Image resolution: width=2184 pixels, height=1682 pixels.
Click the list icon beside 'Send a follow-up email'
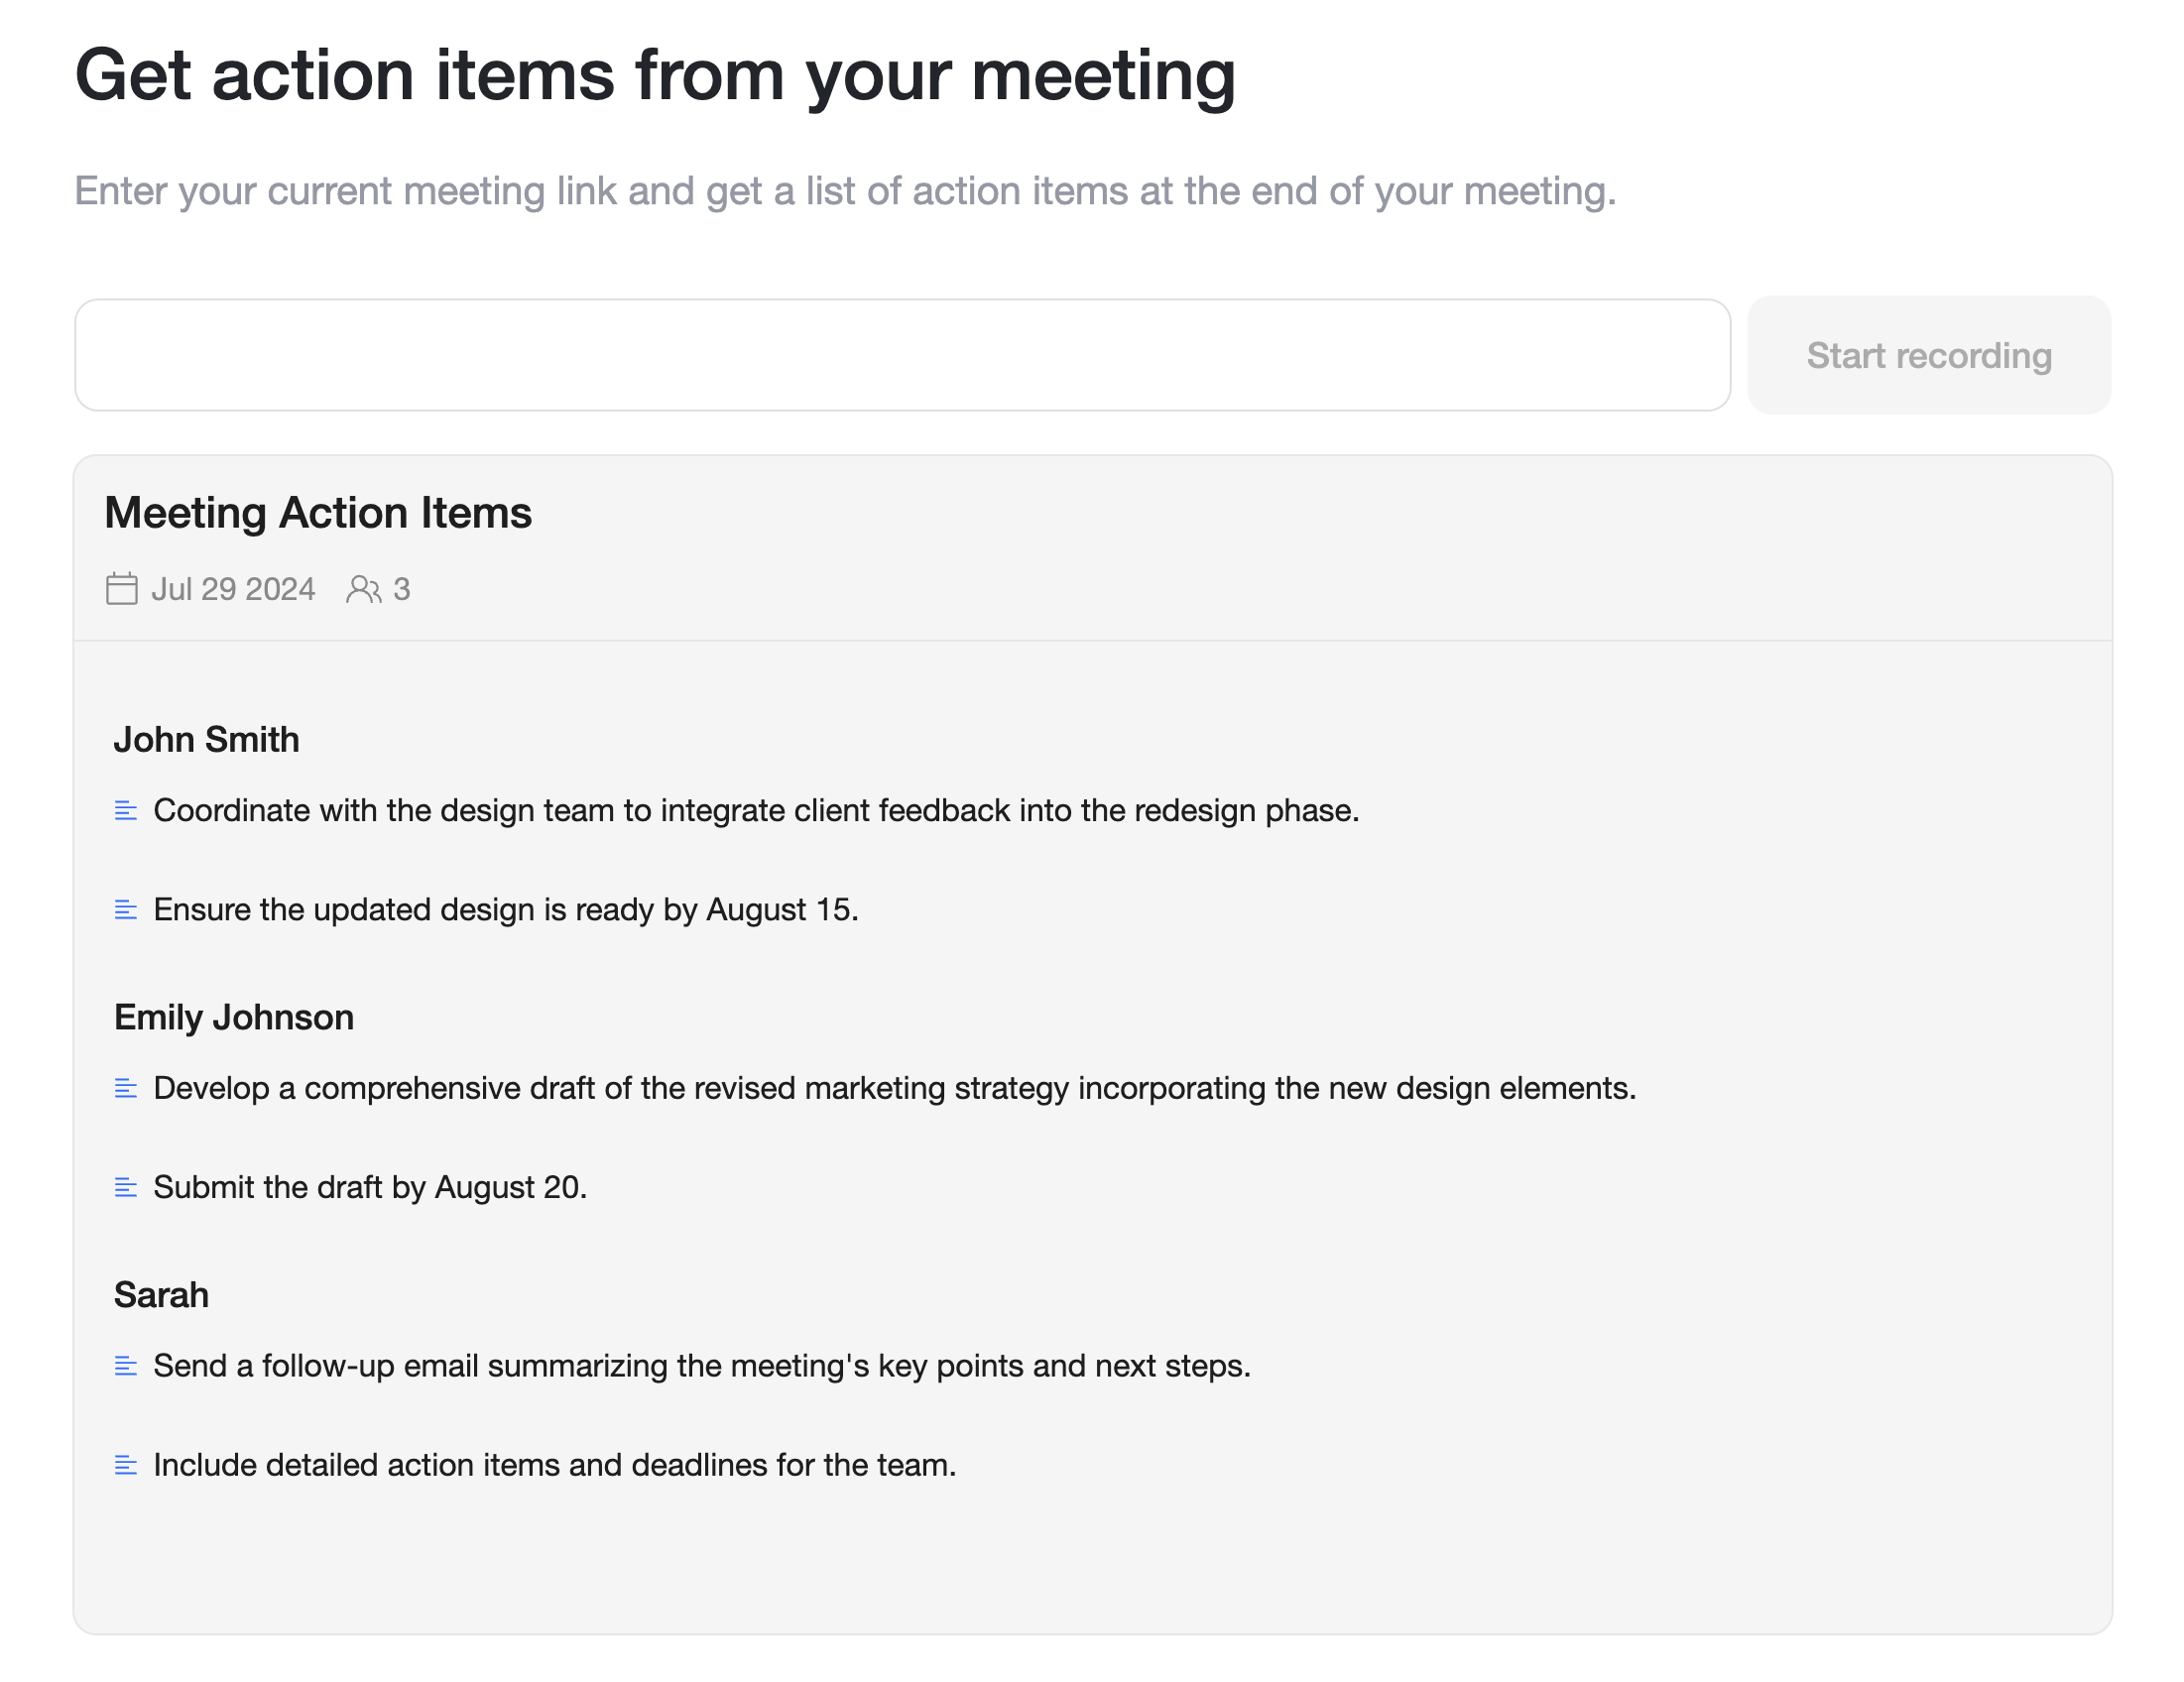(x=126, y=1365)
